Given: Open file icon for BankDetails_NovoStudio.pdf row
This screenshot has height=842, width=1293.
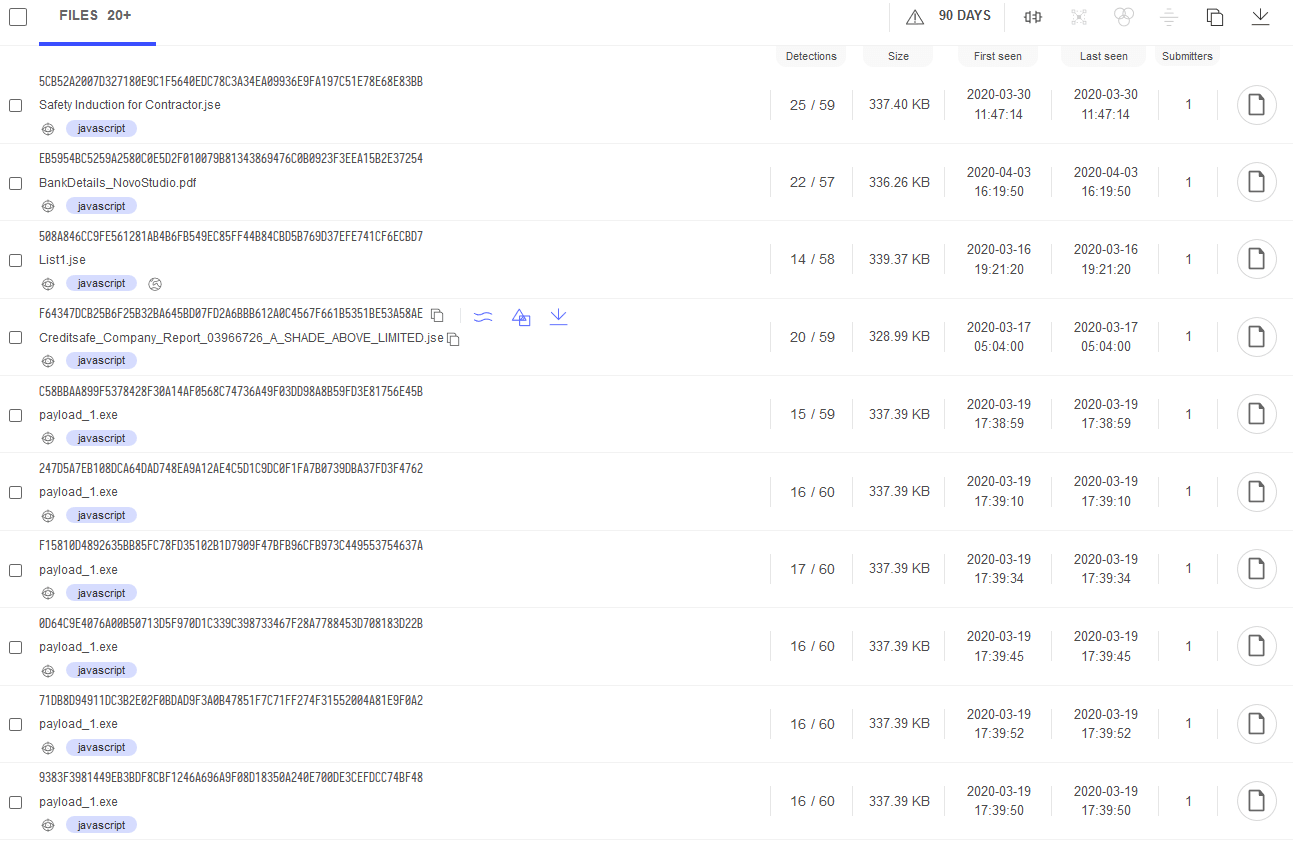Looking at the screenshot, I should pos(1257,182).
